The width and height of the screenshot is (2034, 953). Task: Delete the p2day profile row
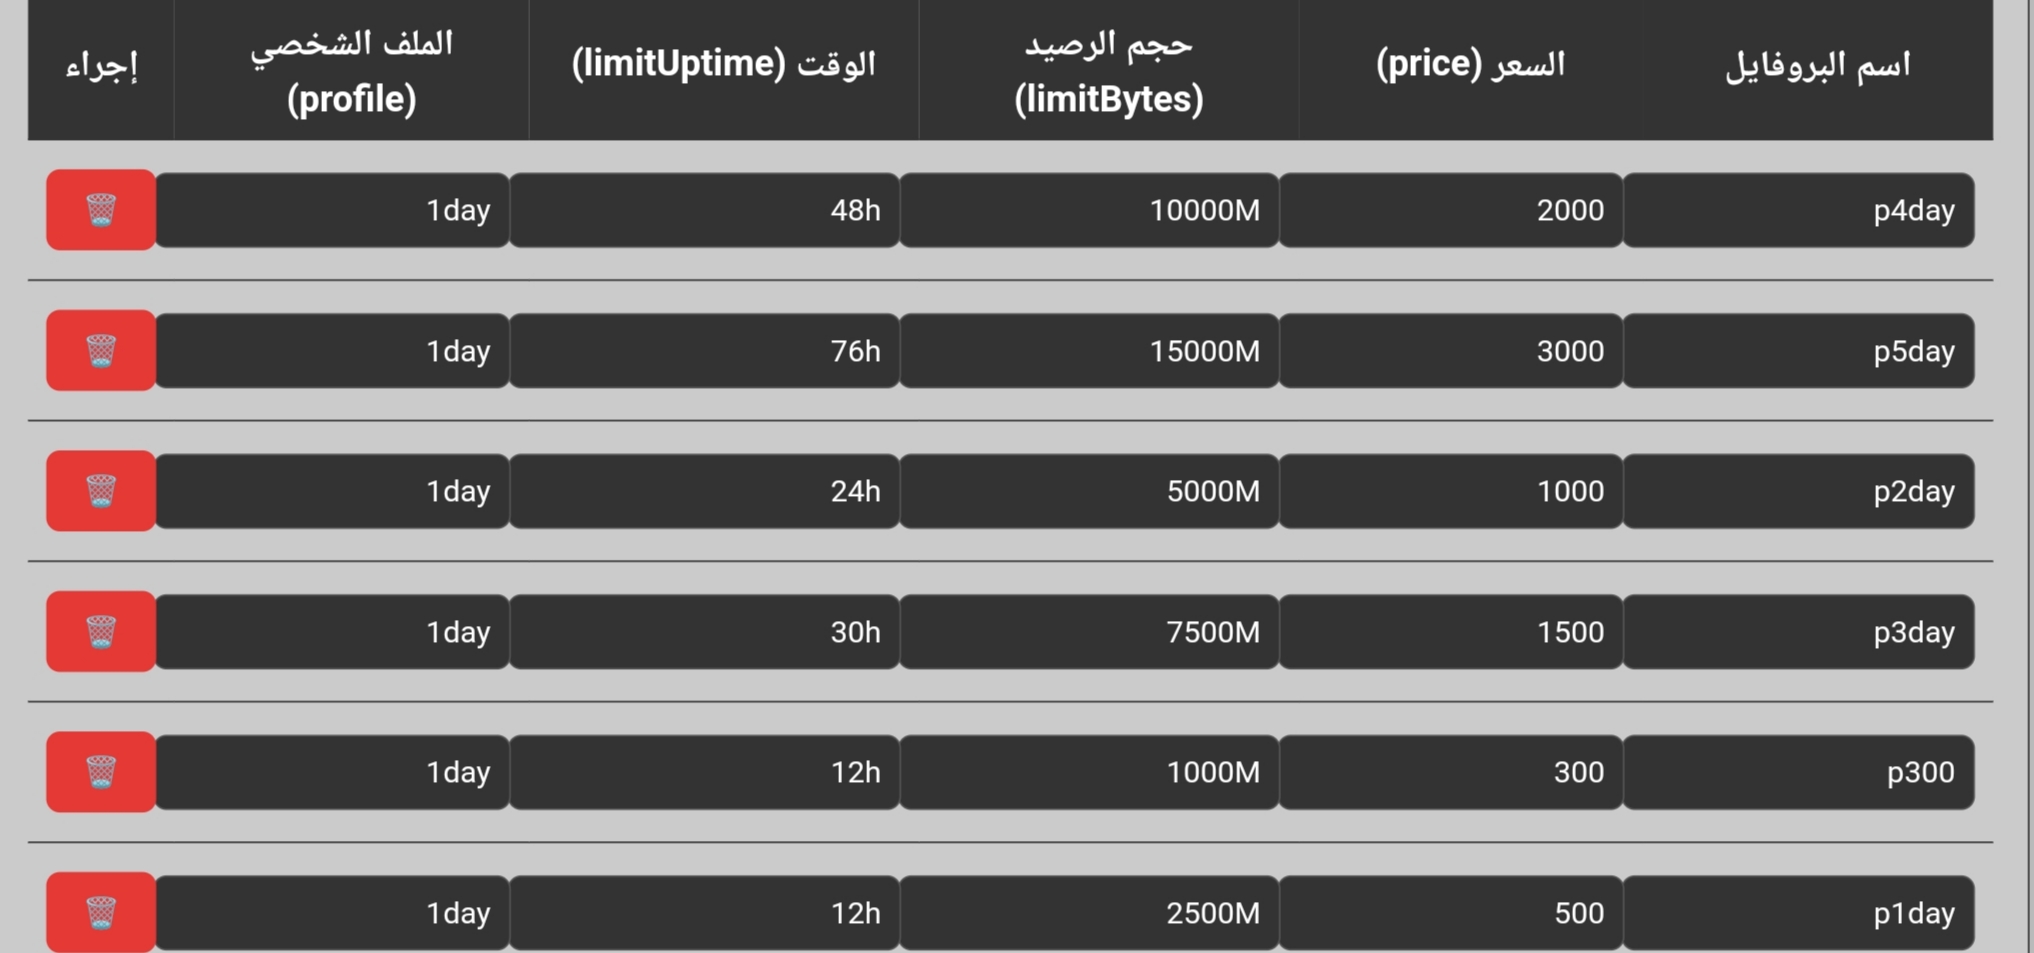(100, 491)
